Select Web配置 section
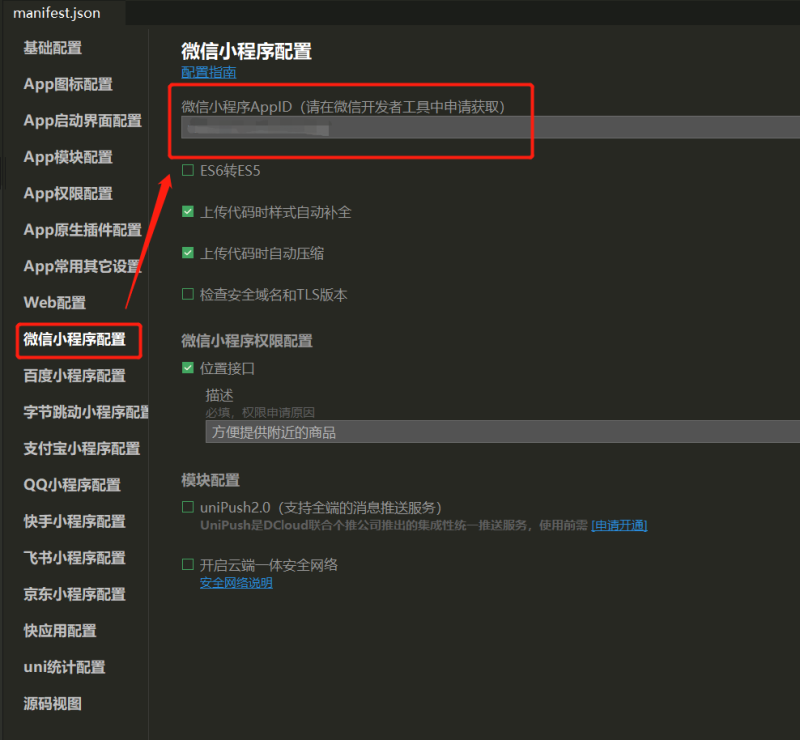 point(55,303)
